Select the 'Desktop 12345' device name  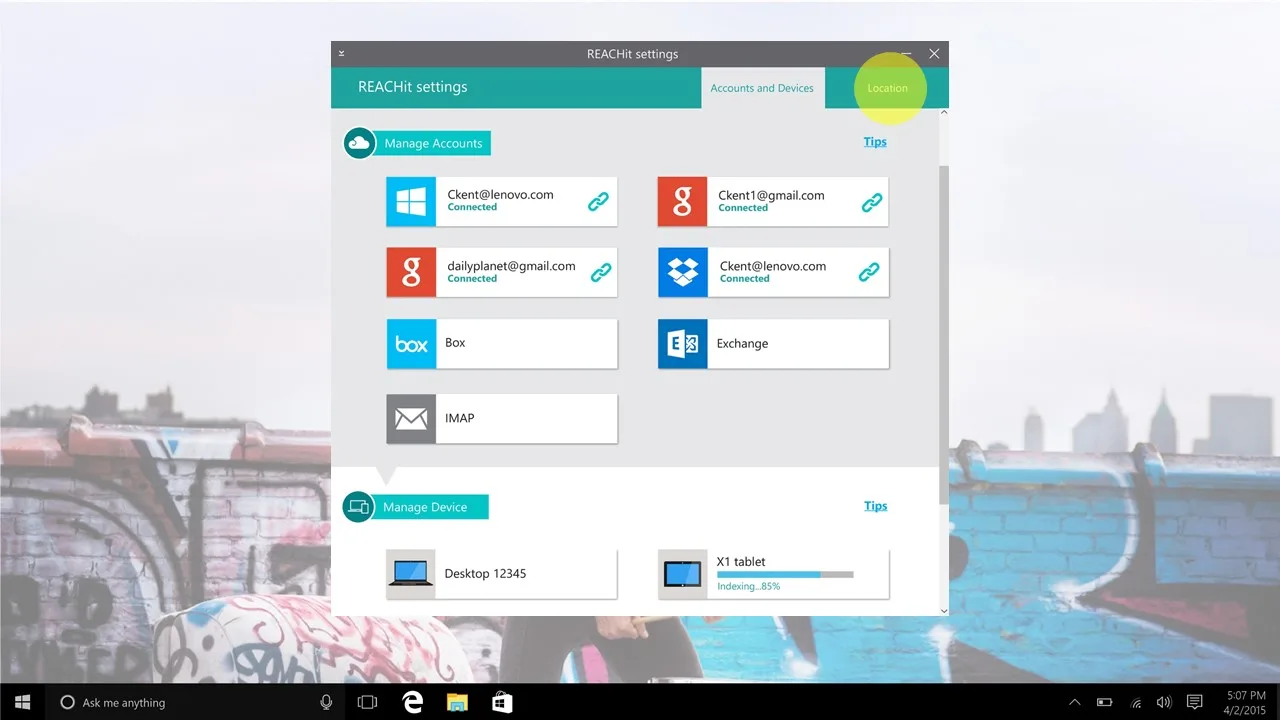coord(485,573)
